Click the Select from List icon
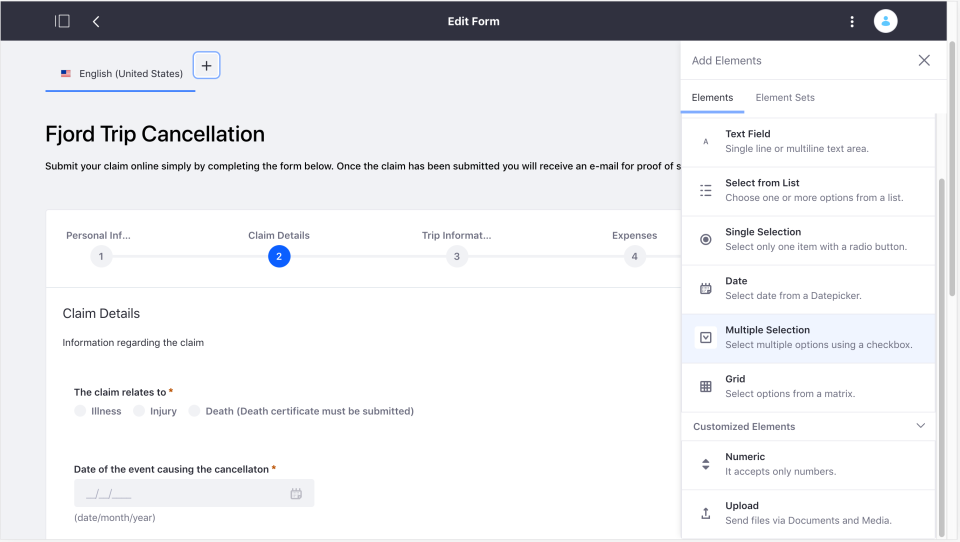The image size is (960, 542). 706,190
